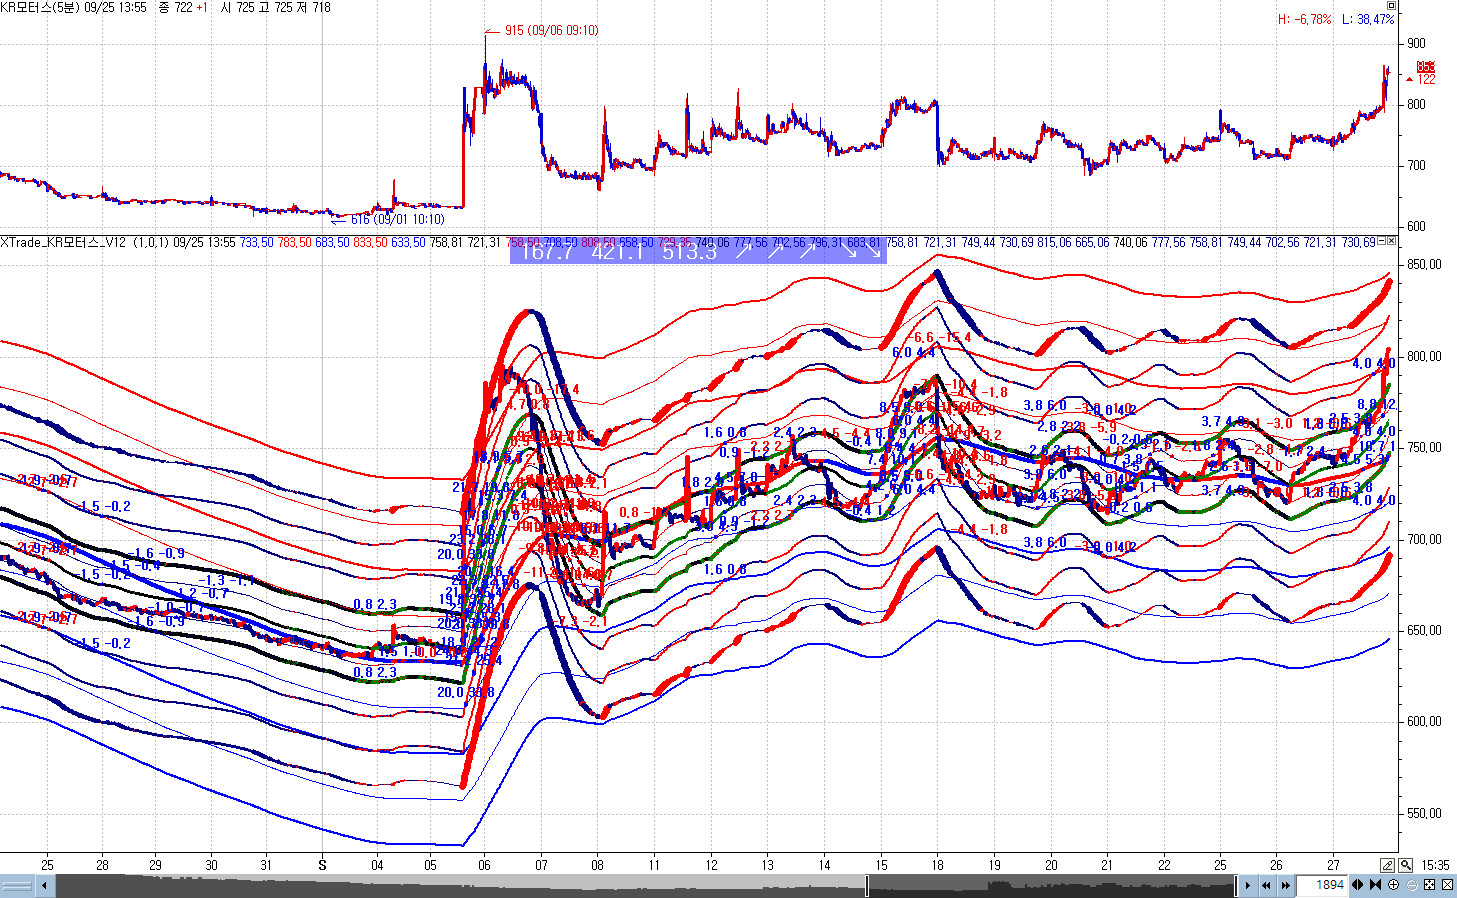This screenshot has width=1457, height=898.
Task: Maximize the price panel using top-right square icon
Action: [1390, 6]
